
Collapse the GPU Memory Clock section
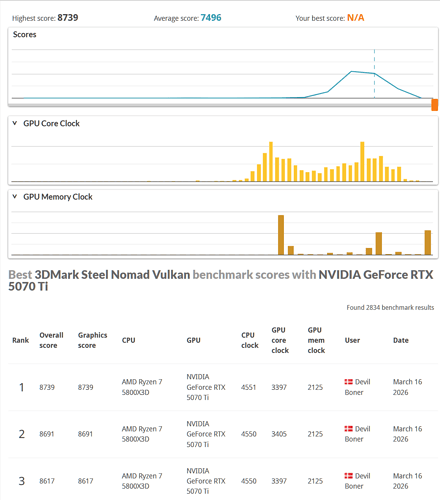pos(15,197)
